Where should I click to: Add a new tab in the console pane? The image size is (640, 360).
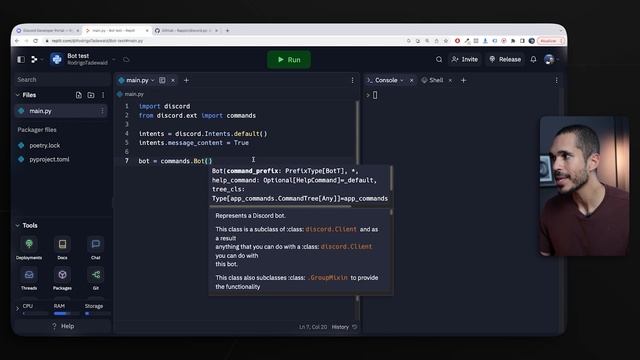pos(463,80)
